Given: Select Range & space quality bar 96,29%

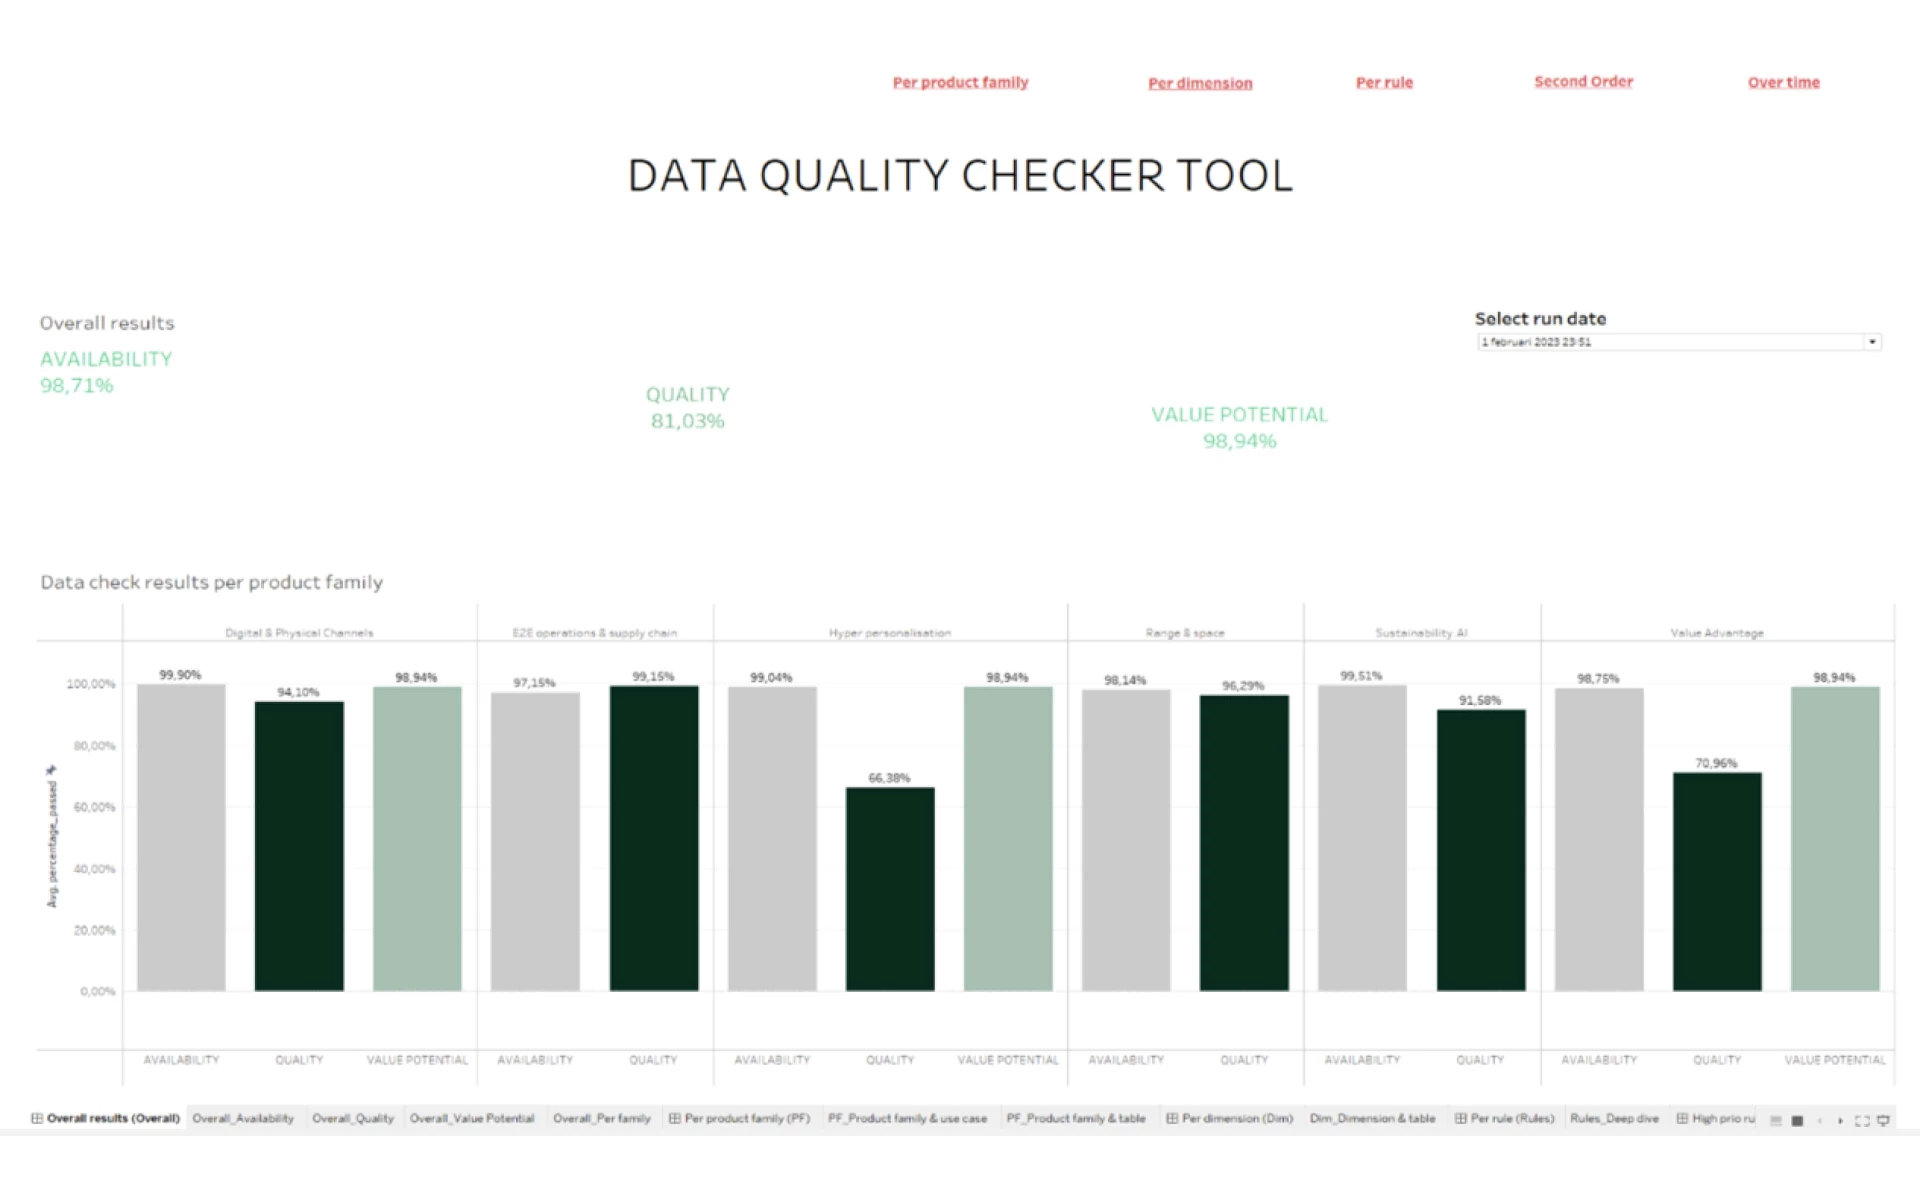Looking at the screenshot, I should tap(1244, 843).
